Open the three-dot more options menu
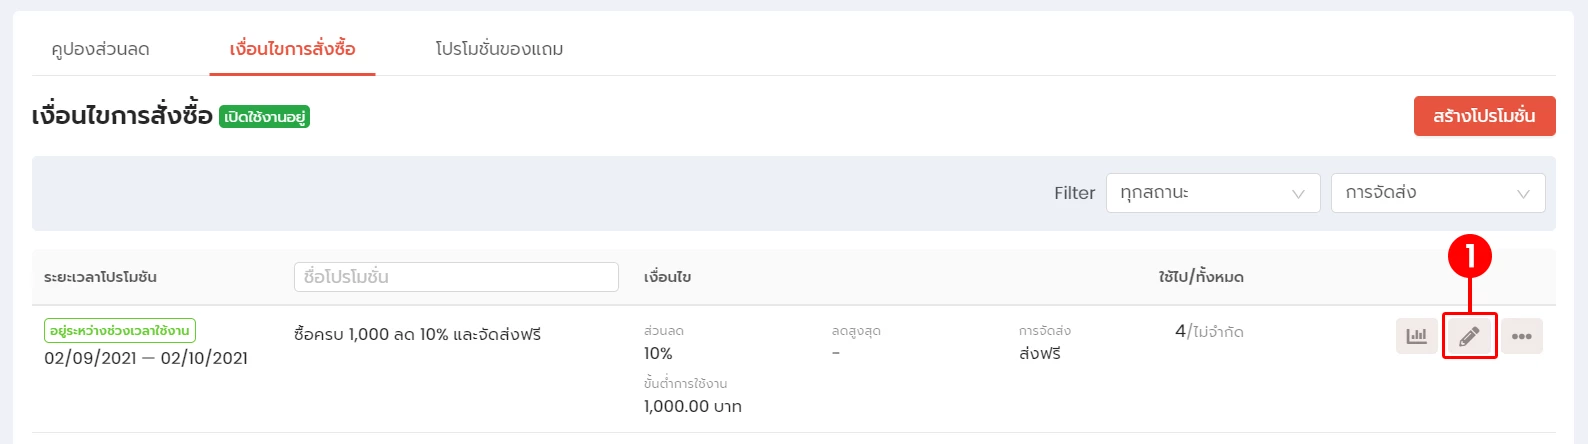The image size is (1588, 444). point(1521,336)
